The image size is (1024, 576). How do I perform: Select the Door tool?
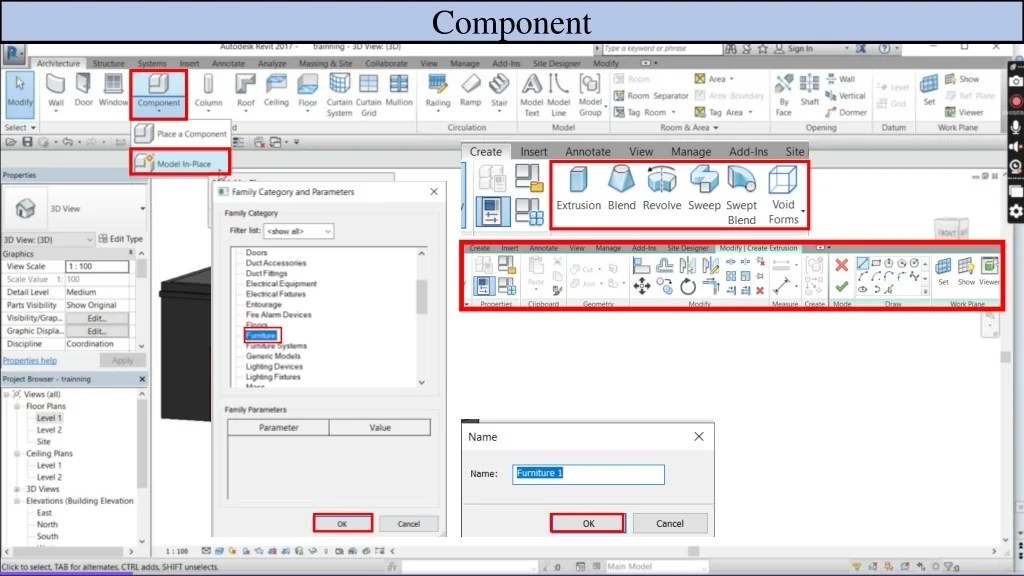pyautogui.click(x=84, y=91)
